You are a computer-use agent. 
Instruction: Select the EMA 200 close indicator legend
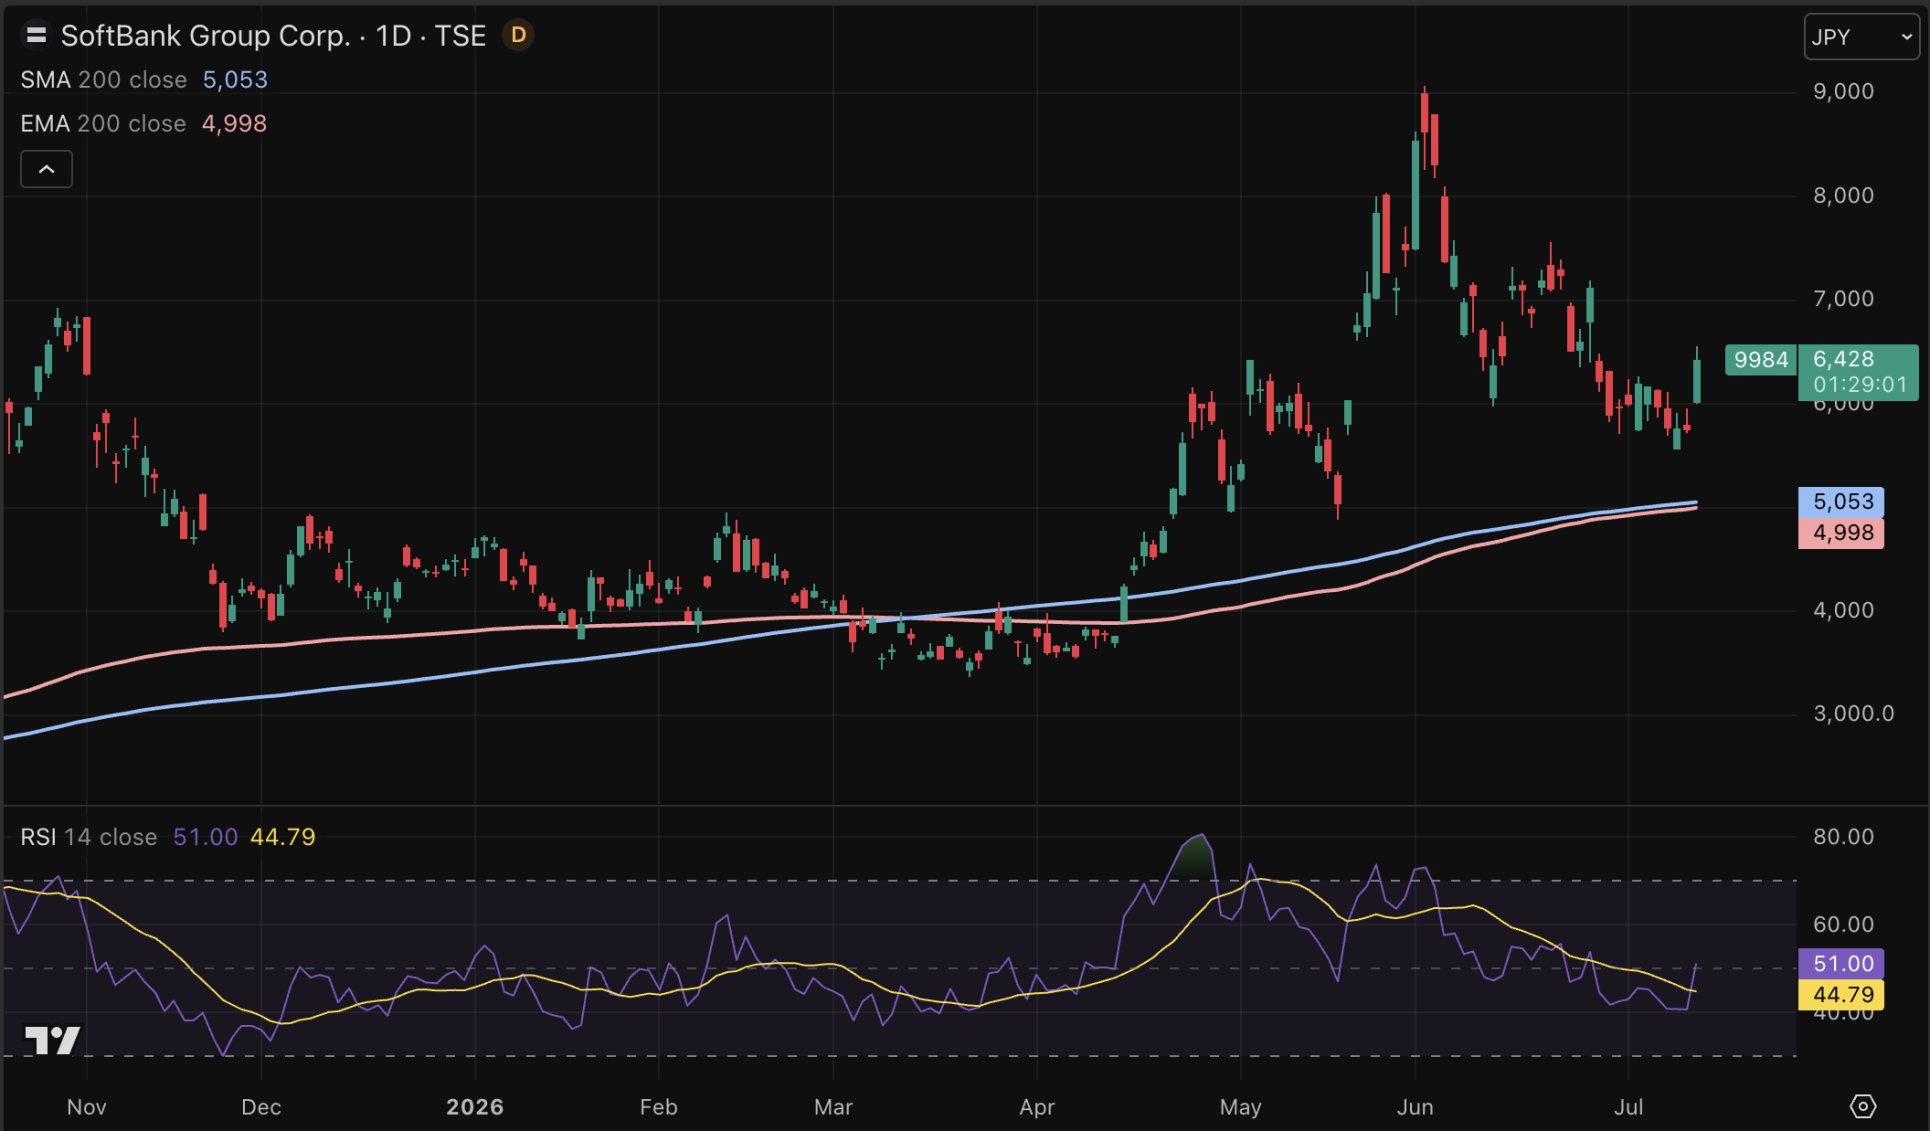pyautogui.click(x=103, y=124)
